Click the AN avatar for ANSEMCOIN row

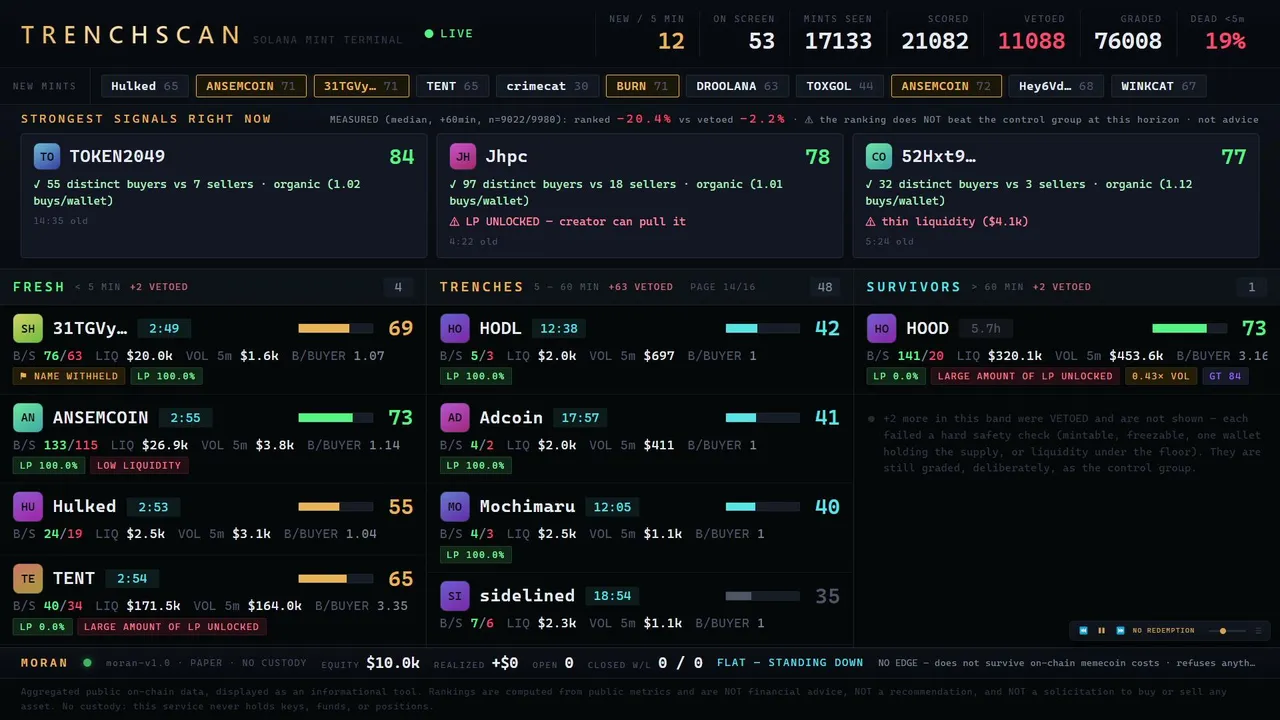[x=28, y=417]
